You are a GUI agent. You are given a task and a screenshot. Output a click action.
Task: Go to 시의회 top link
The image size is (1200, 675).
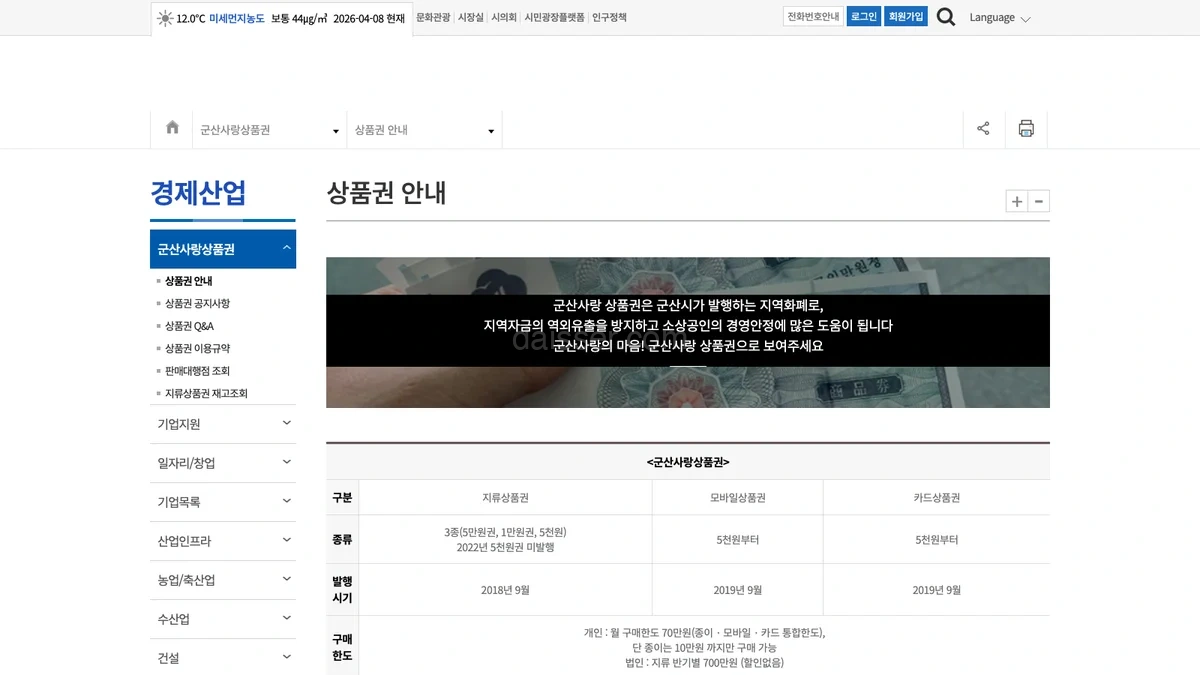pyautogui.click(x=504, y=18)
